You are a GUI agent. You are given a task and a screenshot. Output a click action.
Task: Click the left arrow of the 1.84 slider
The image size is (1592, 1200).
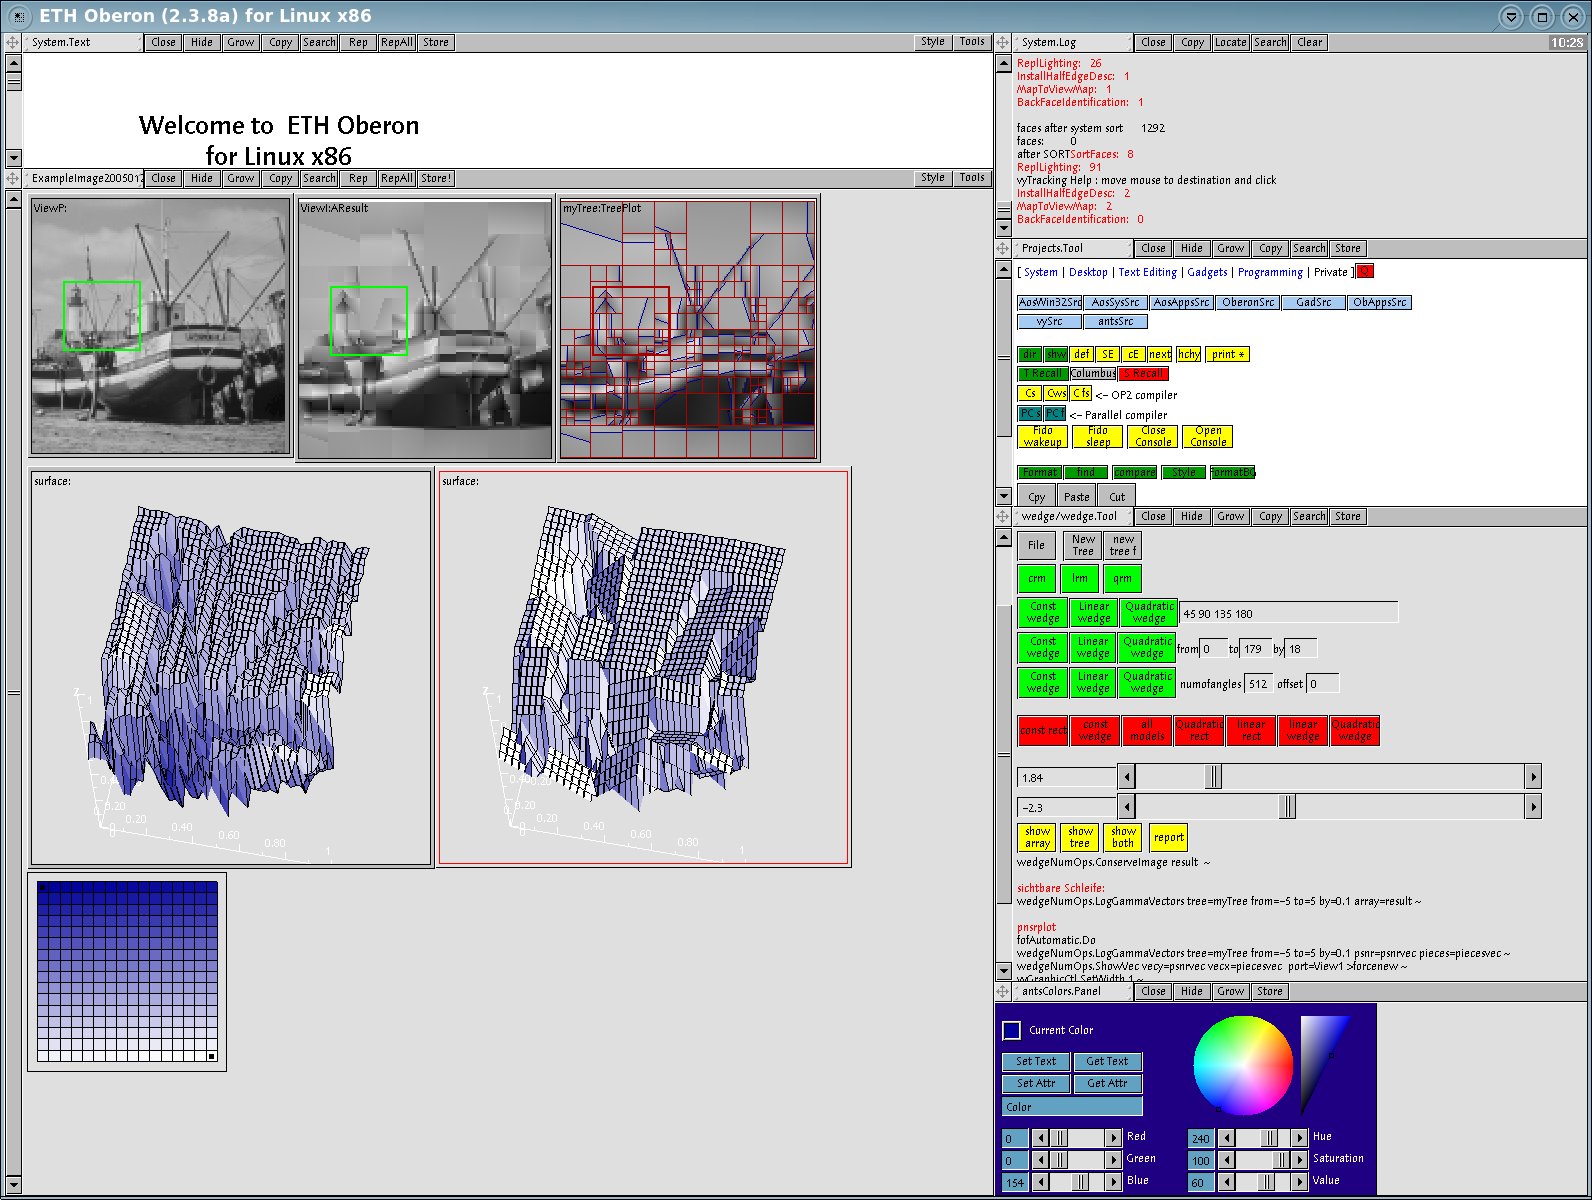1126,776
